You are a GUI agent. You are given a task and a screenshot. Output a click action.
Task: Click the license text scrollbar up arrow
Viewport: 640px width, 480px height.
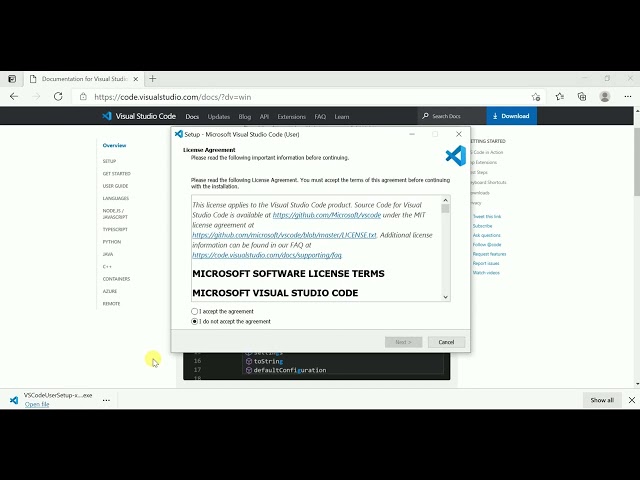446,200
